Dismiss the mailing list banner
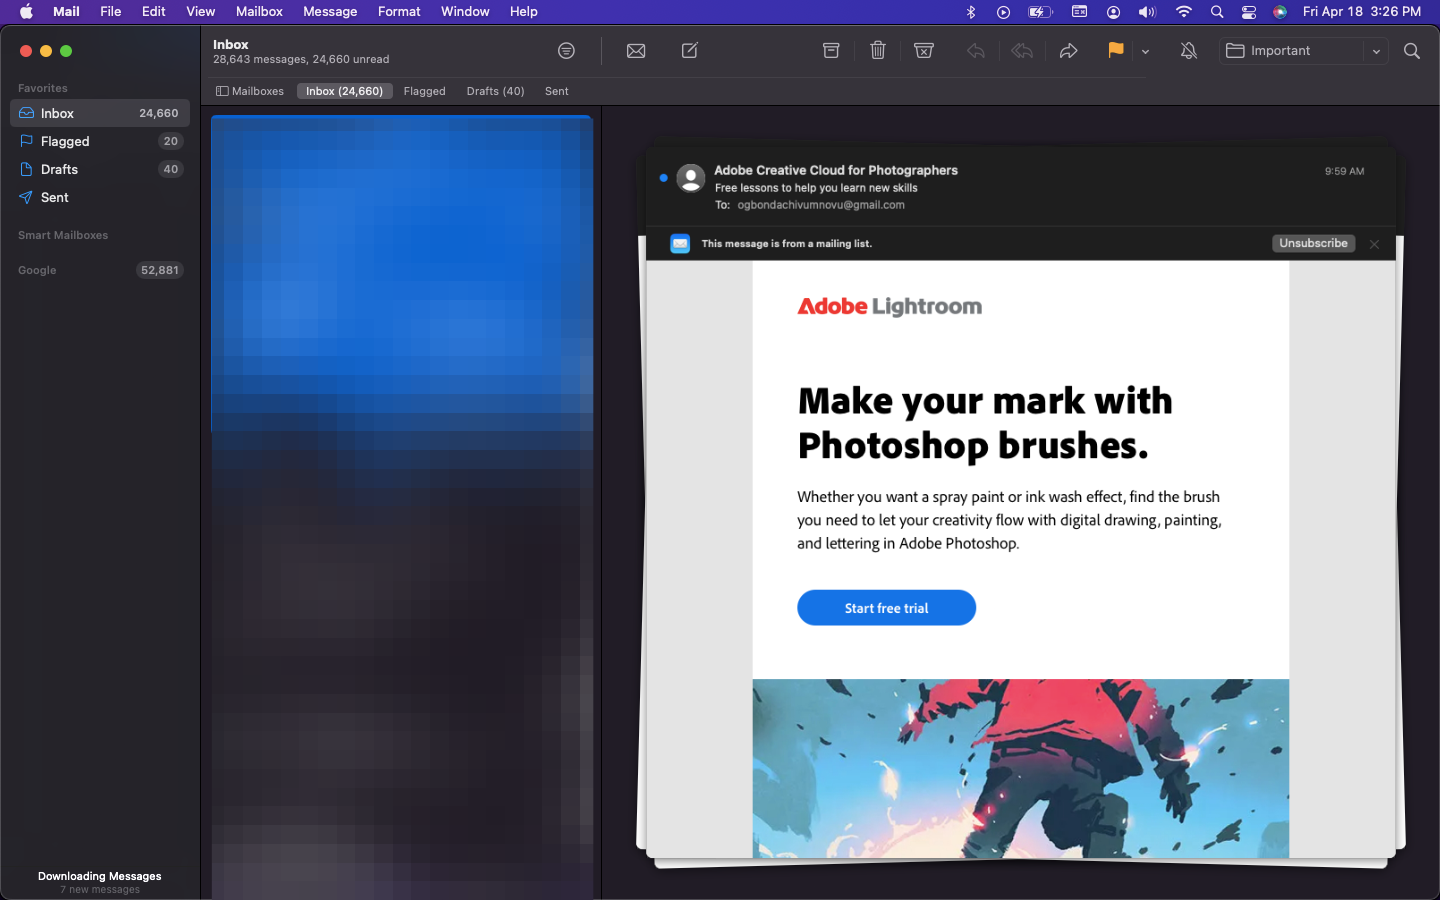1440x900 pixels. [x=1374, y=244]
